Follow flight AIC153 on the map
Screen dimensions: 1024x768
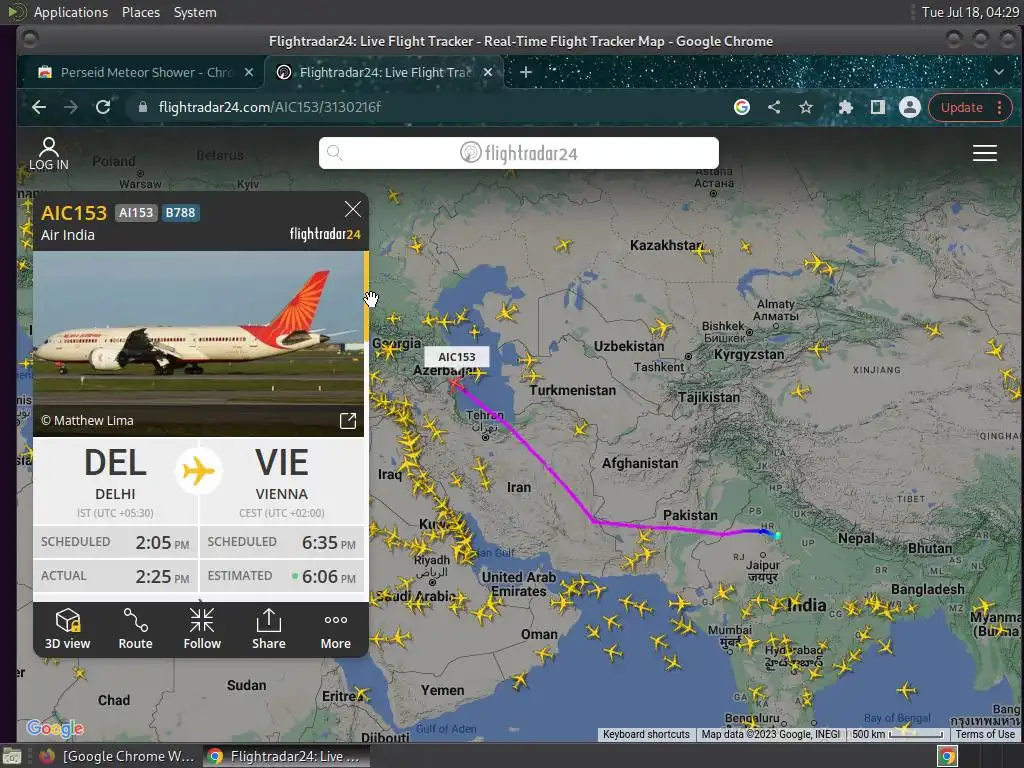click(x=202, y=629)
